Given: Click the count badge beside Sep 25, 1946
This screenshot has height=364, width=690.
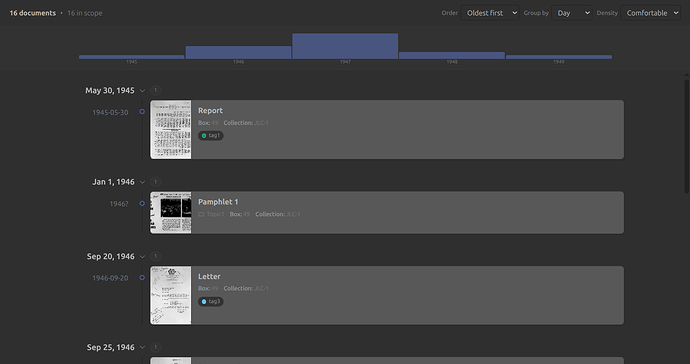Looking at the screenshot, I should click(155, 347).
